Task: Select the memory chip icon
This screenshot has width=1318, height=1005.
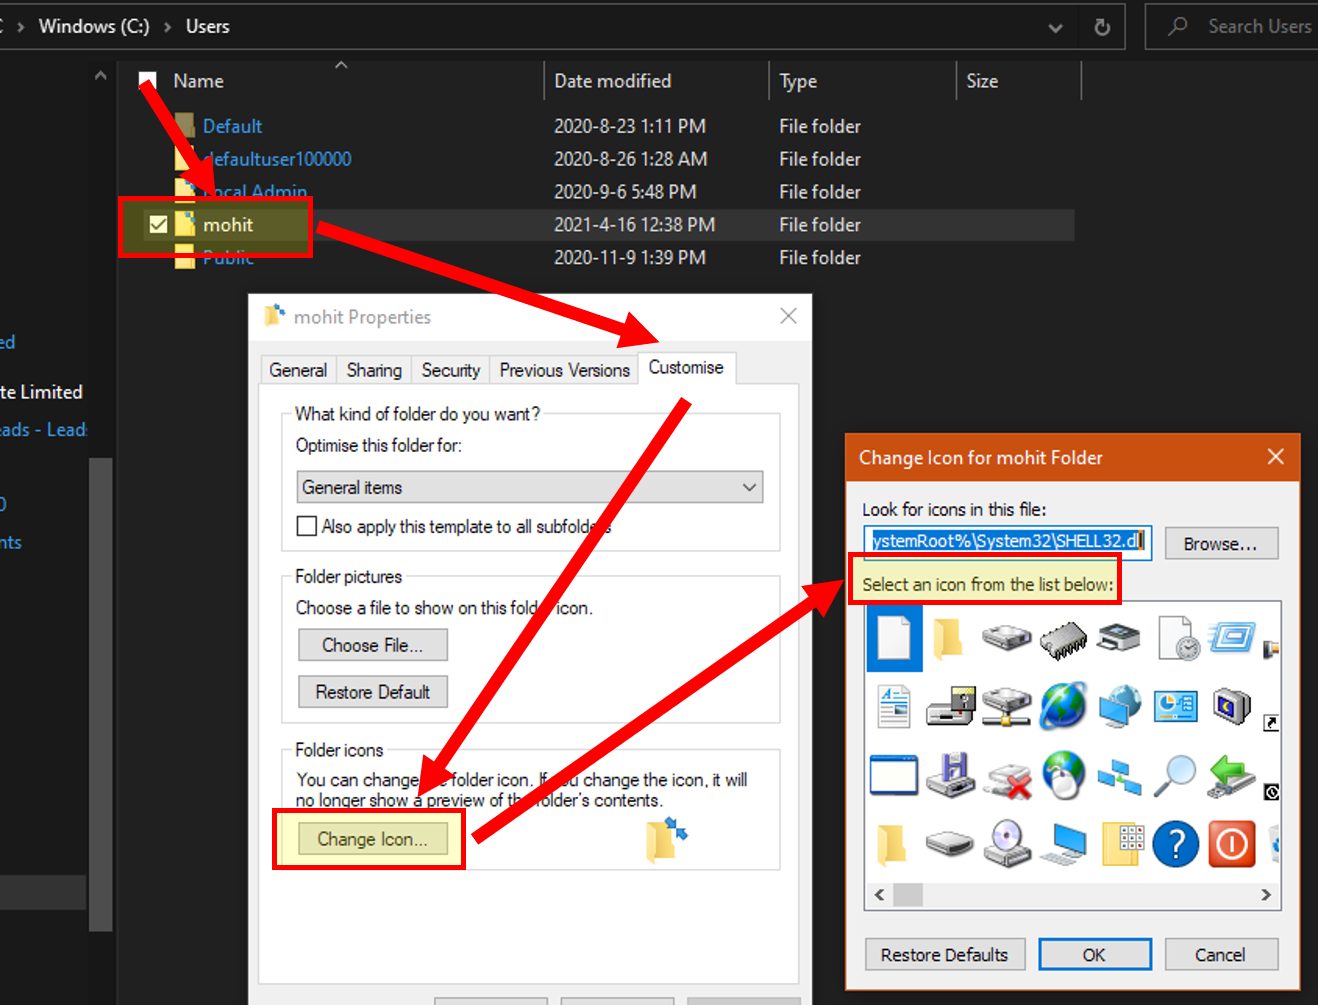Action: [1063, 638]
